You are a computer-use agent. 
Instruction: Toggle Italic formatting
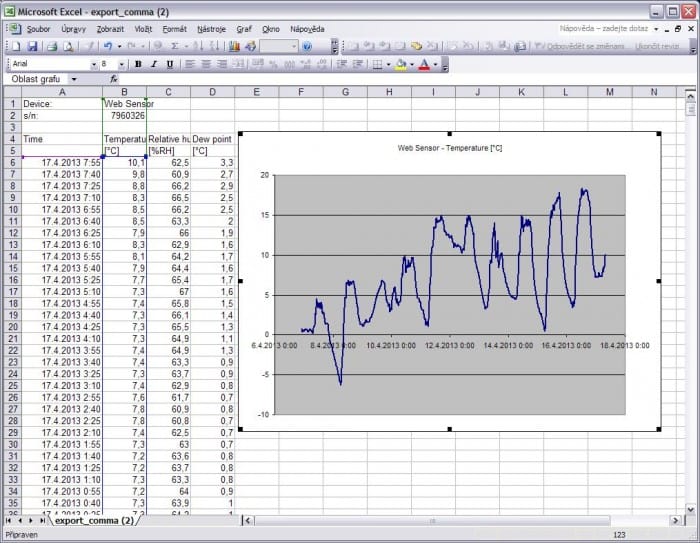(154, 64)
